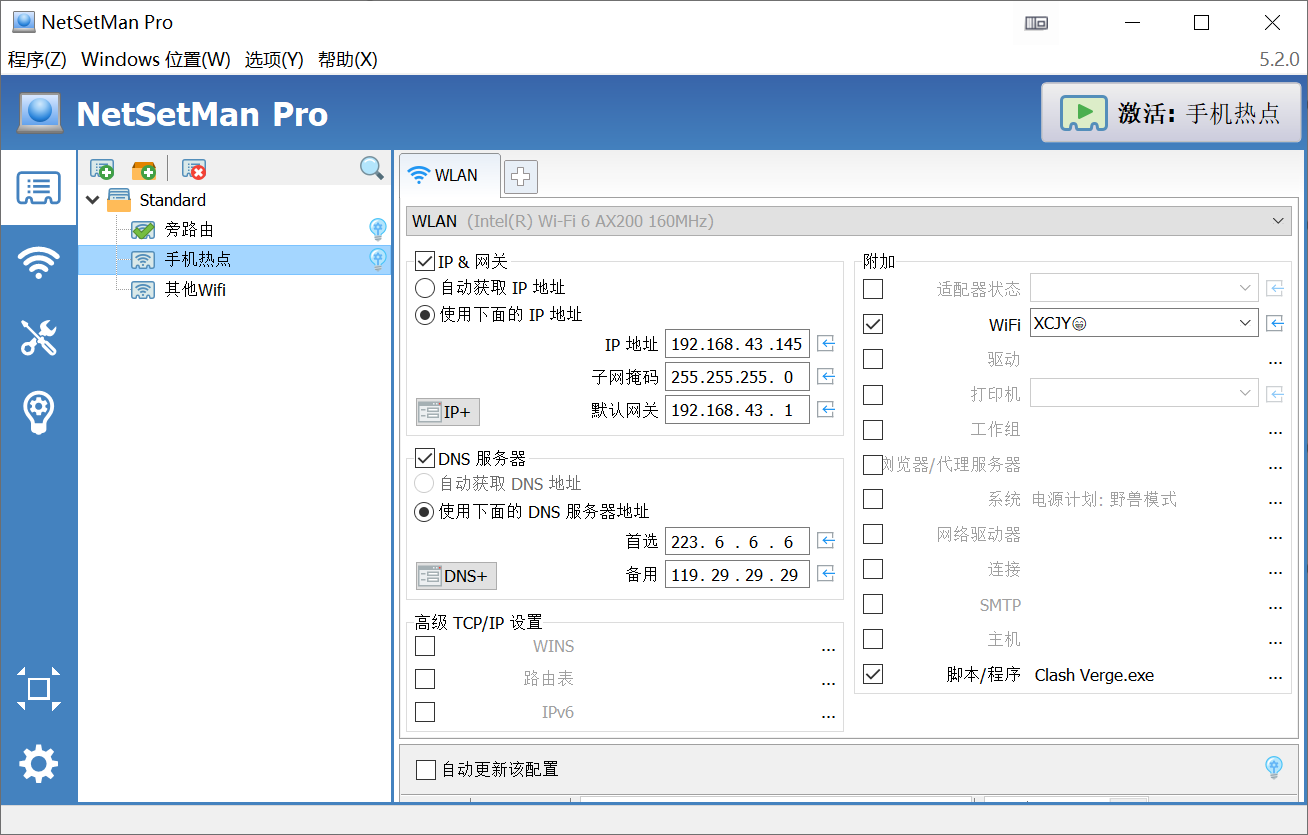The image size is (1308, 835).
Task: Enable the IPv6 checkbox
Action: point(425,712)
